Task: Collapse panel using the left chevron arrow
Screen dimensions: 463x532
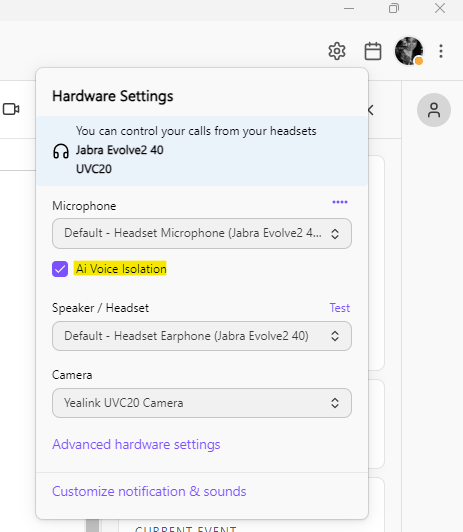Action: pyautogui.click(x=371, y=110)
